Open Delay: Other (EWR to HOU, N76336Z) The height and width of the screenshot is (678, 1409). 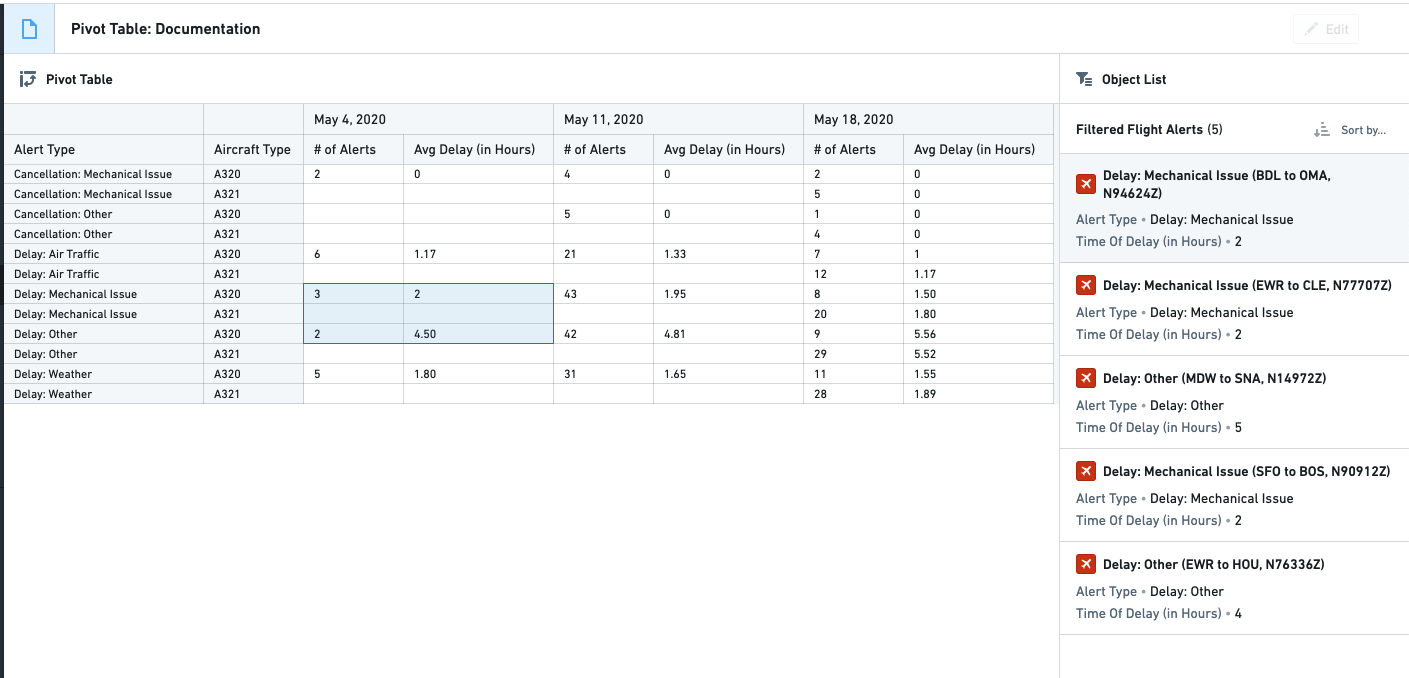(1234, 588)
